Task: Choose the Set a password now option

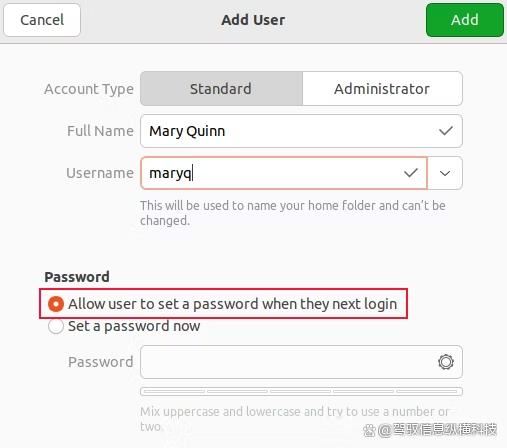Action: (x=124, y=326)
